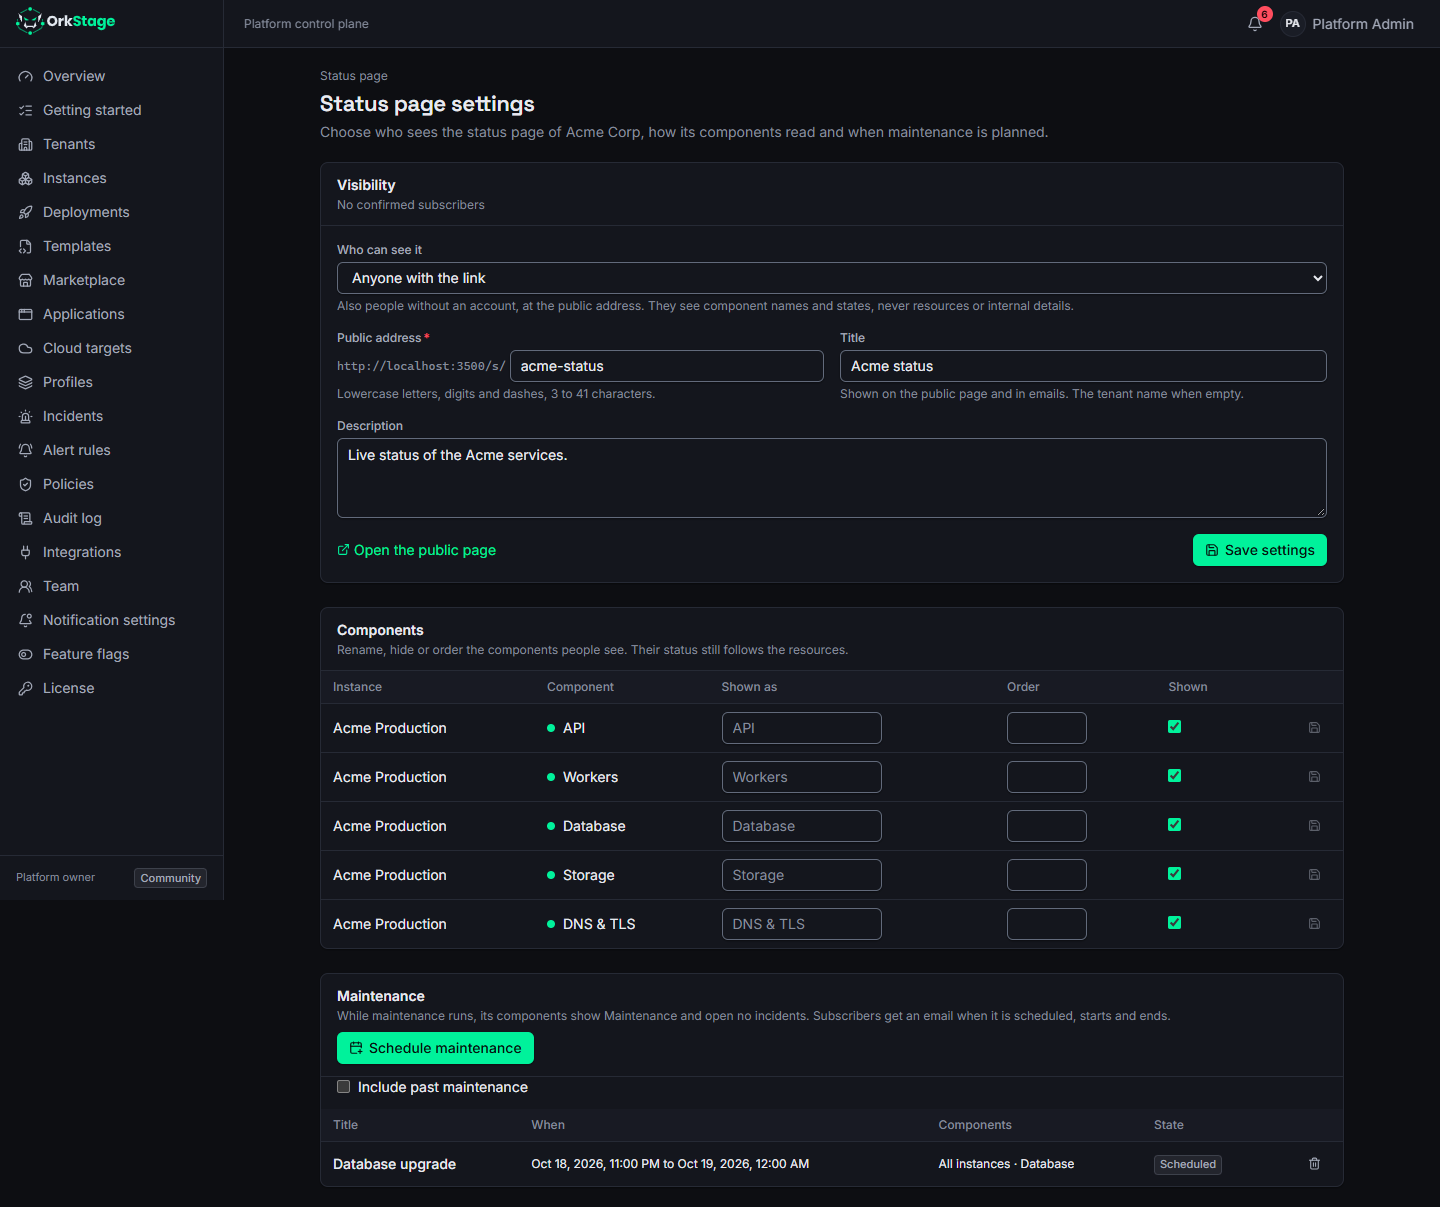Click the Team users icon

pos(26,587)
